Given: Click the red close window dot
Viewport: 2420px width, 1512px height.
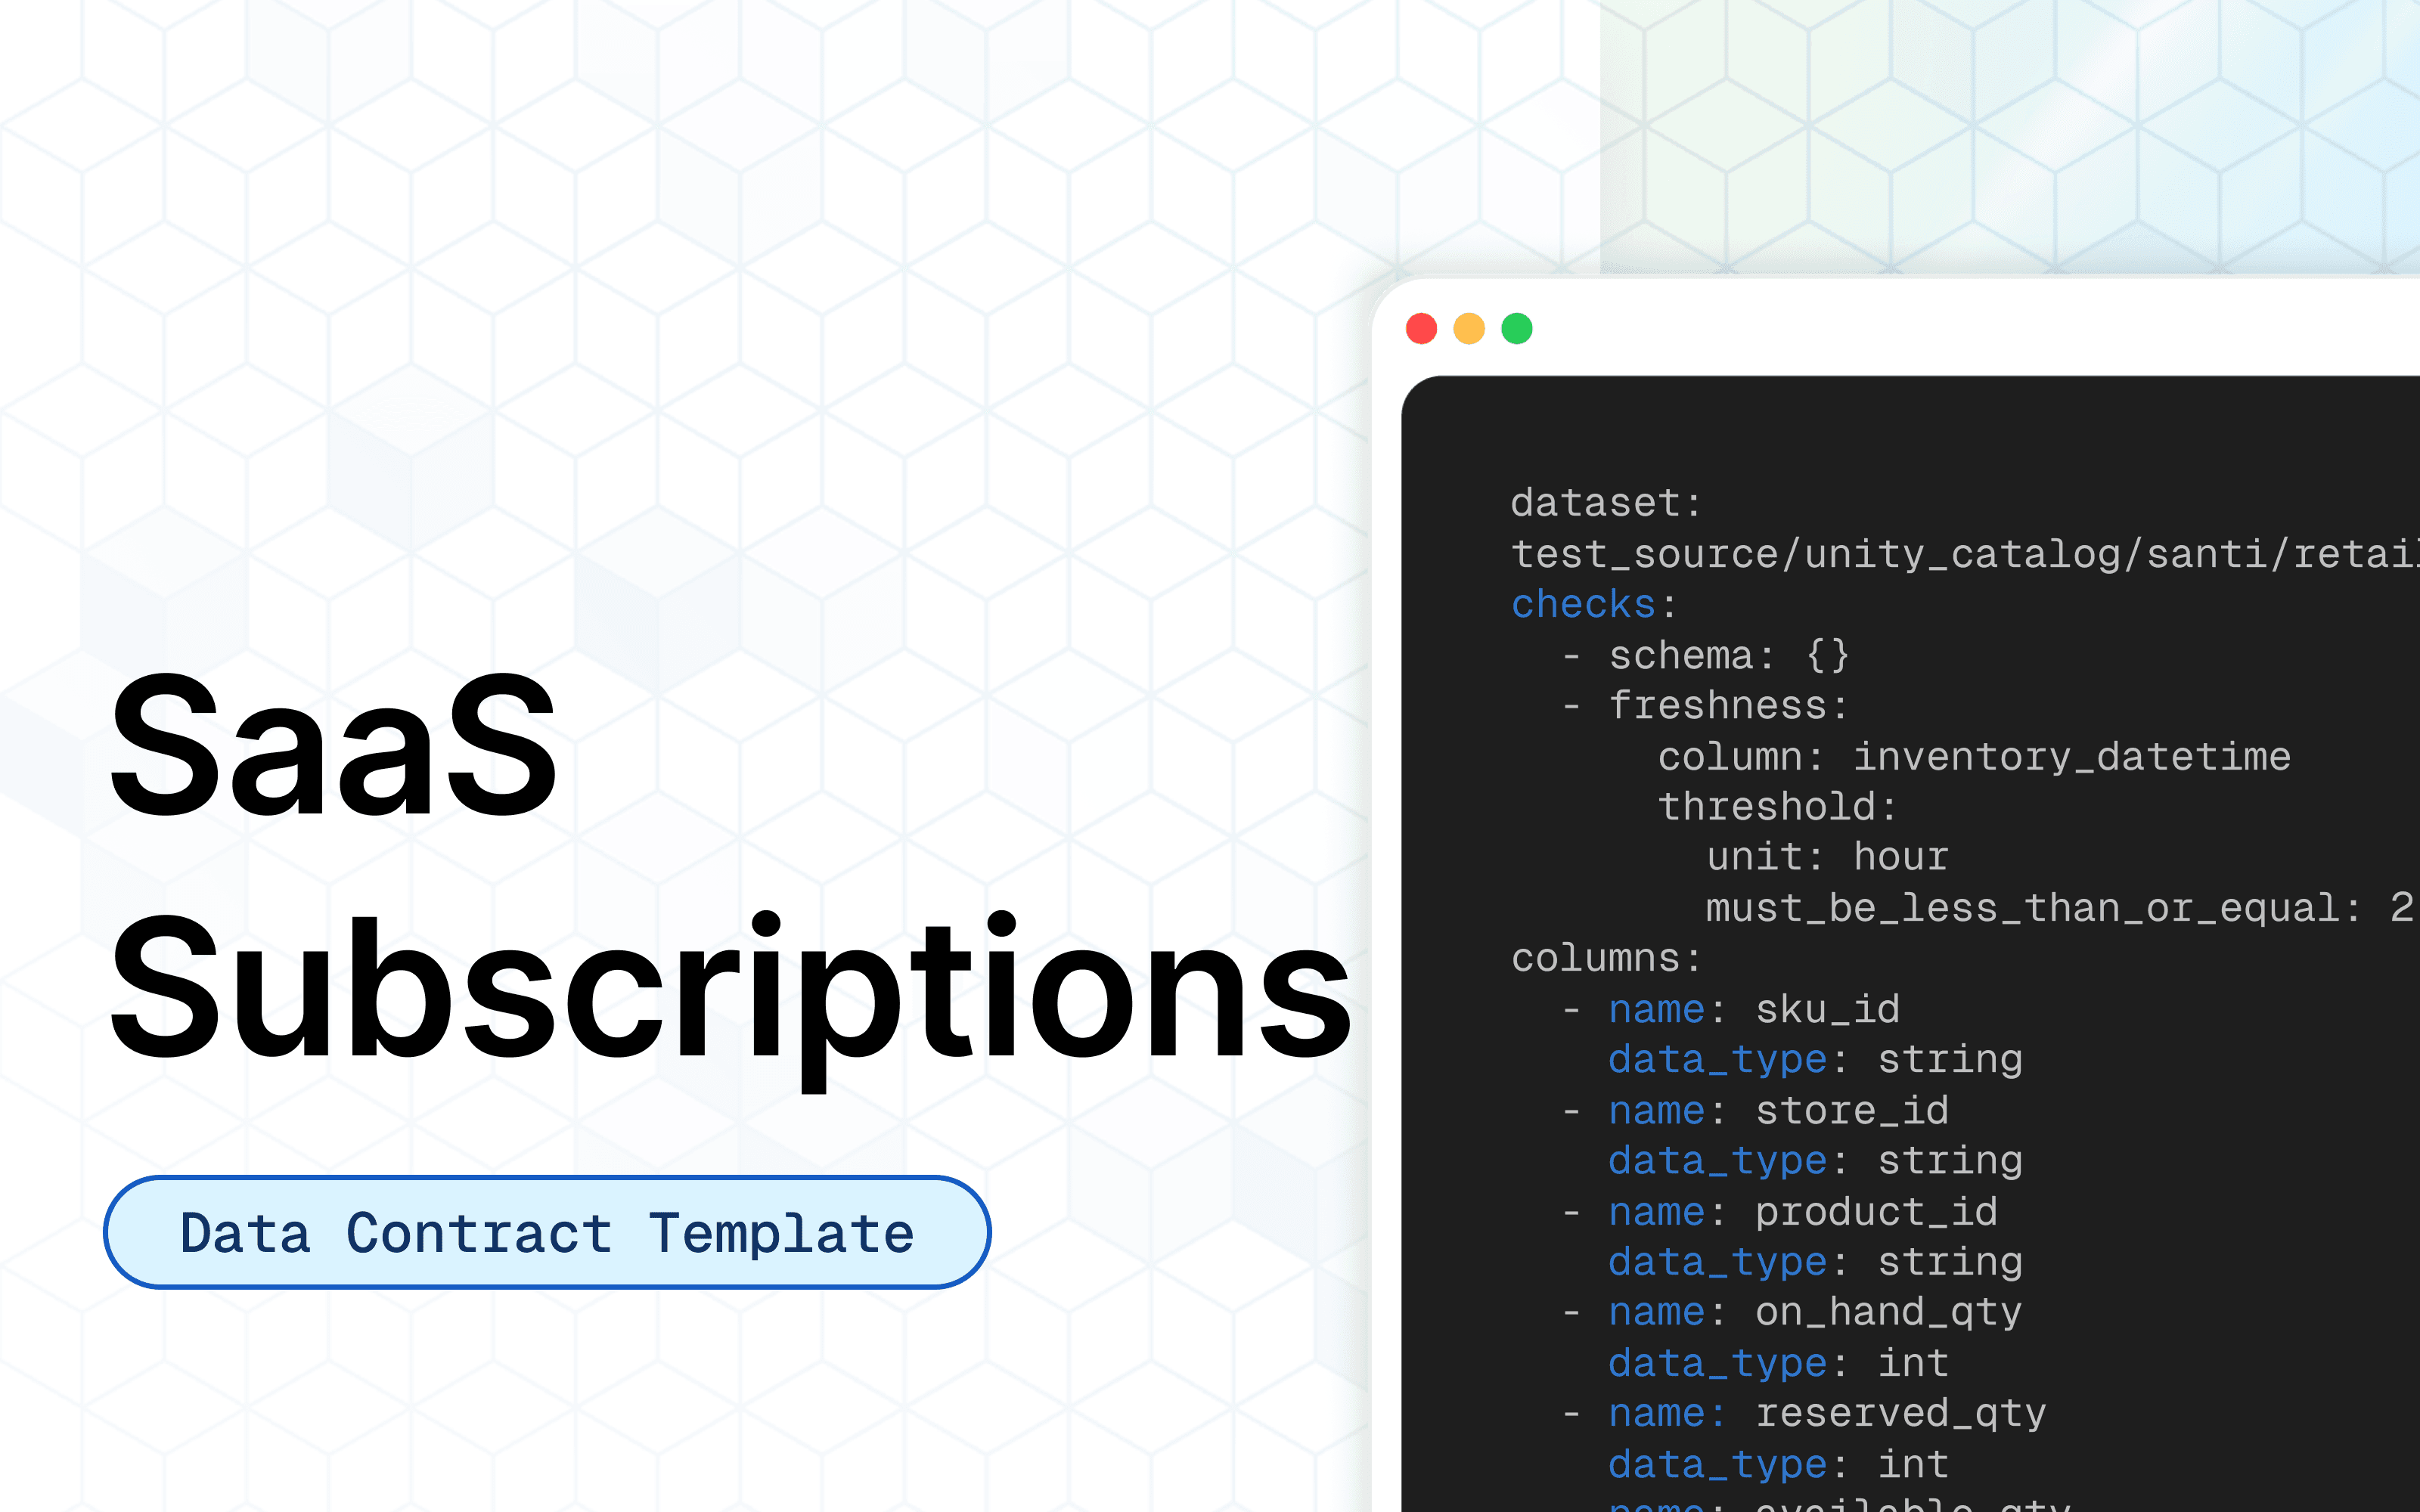Looking at the screenshot, I should (x=1421, y=328).
